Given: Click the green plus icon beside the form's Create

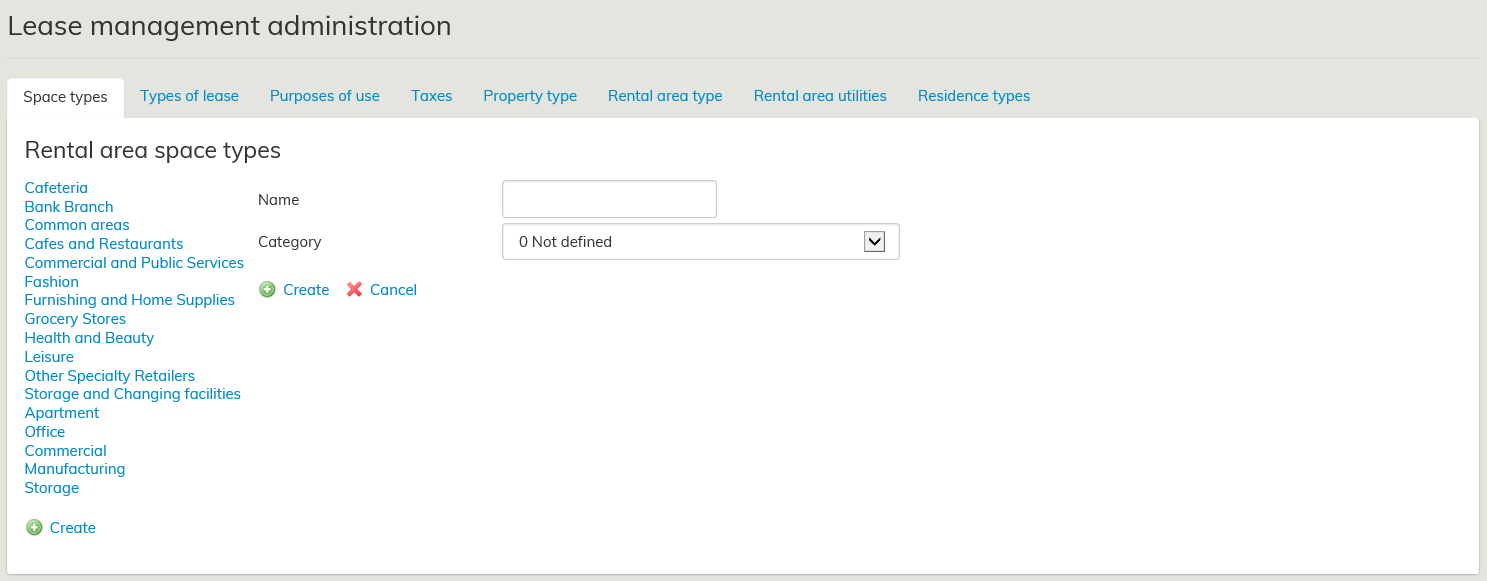Looking at the screenshot, I should [x=267, y=290].
